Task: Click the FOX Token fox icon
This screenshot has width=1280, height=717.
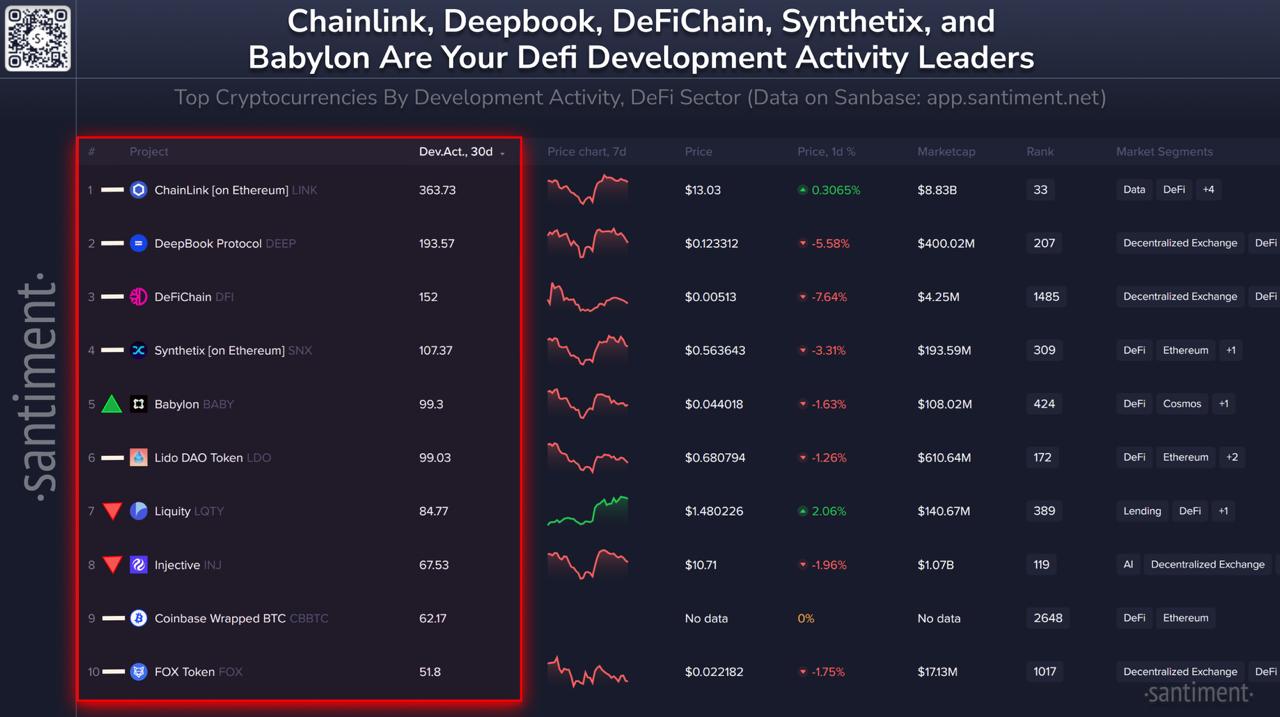Action: coord(139,672)
